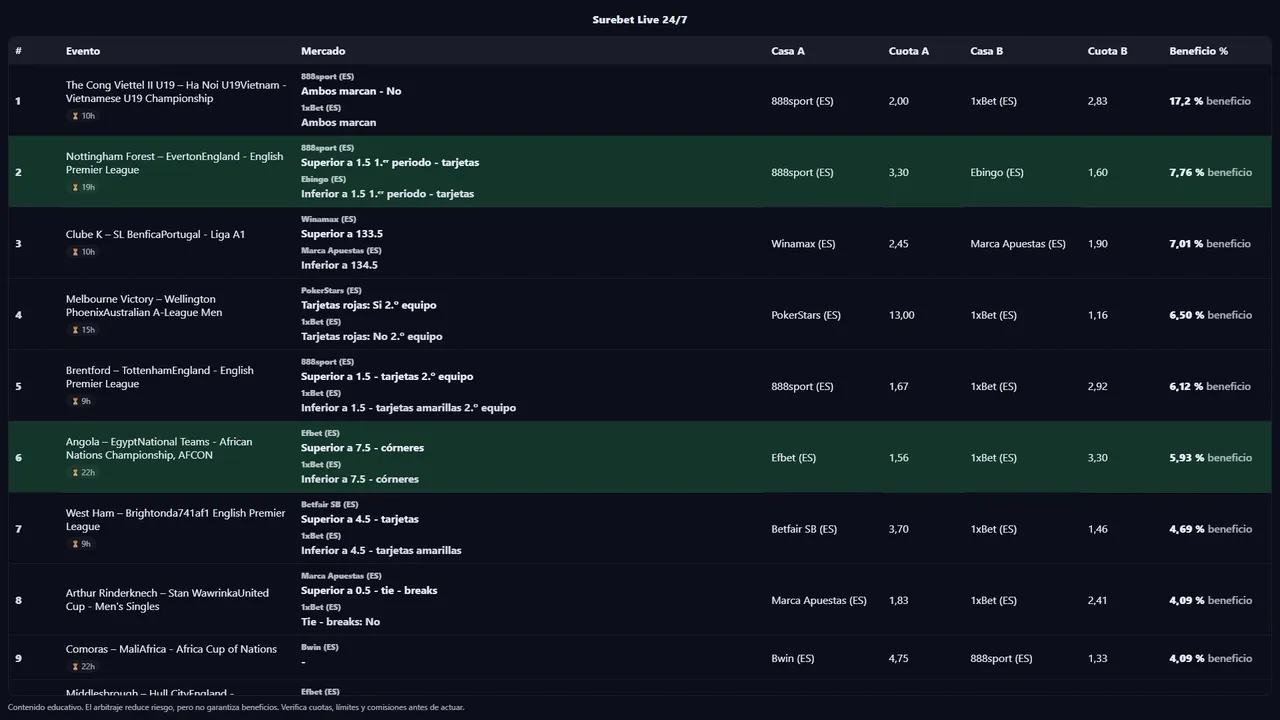Select the 13,00 odds in Cuota A
Image resolution: width=1280 pixels, height=720 pixels.
(x=901, y=315)
